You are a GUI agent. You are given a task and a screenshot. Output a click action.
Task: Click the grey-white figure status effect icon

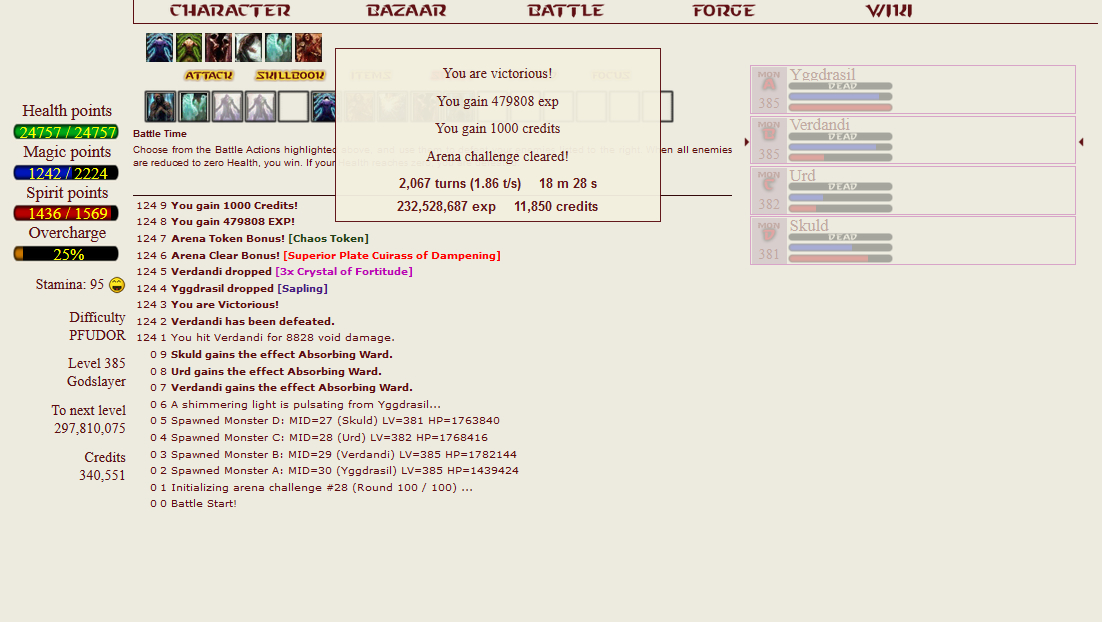[249, 48]
